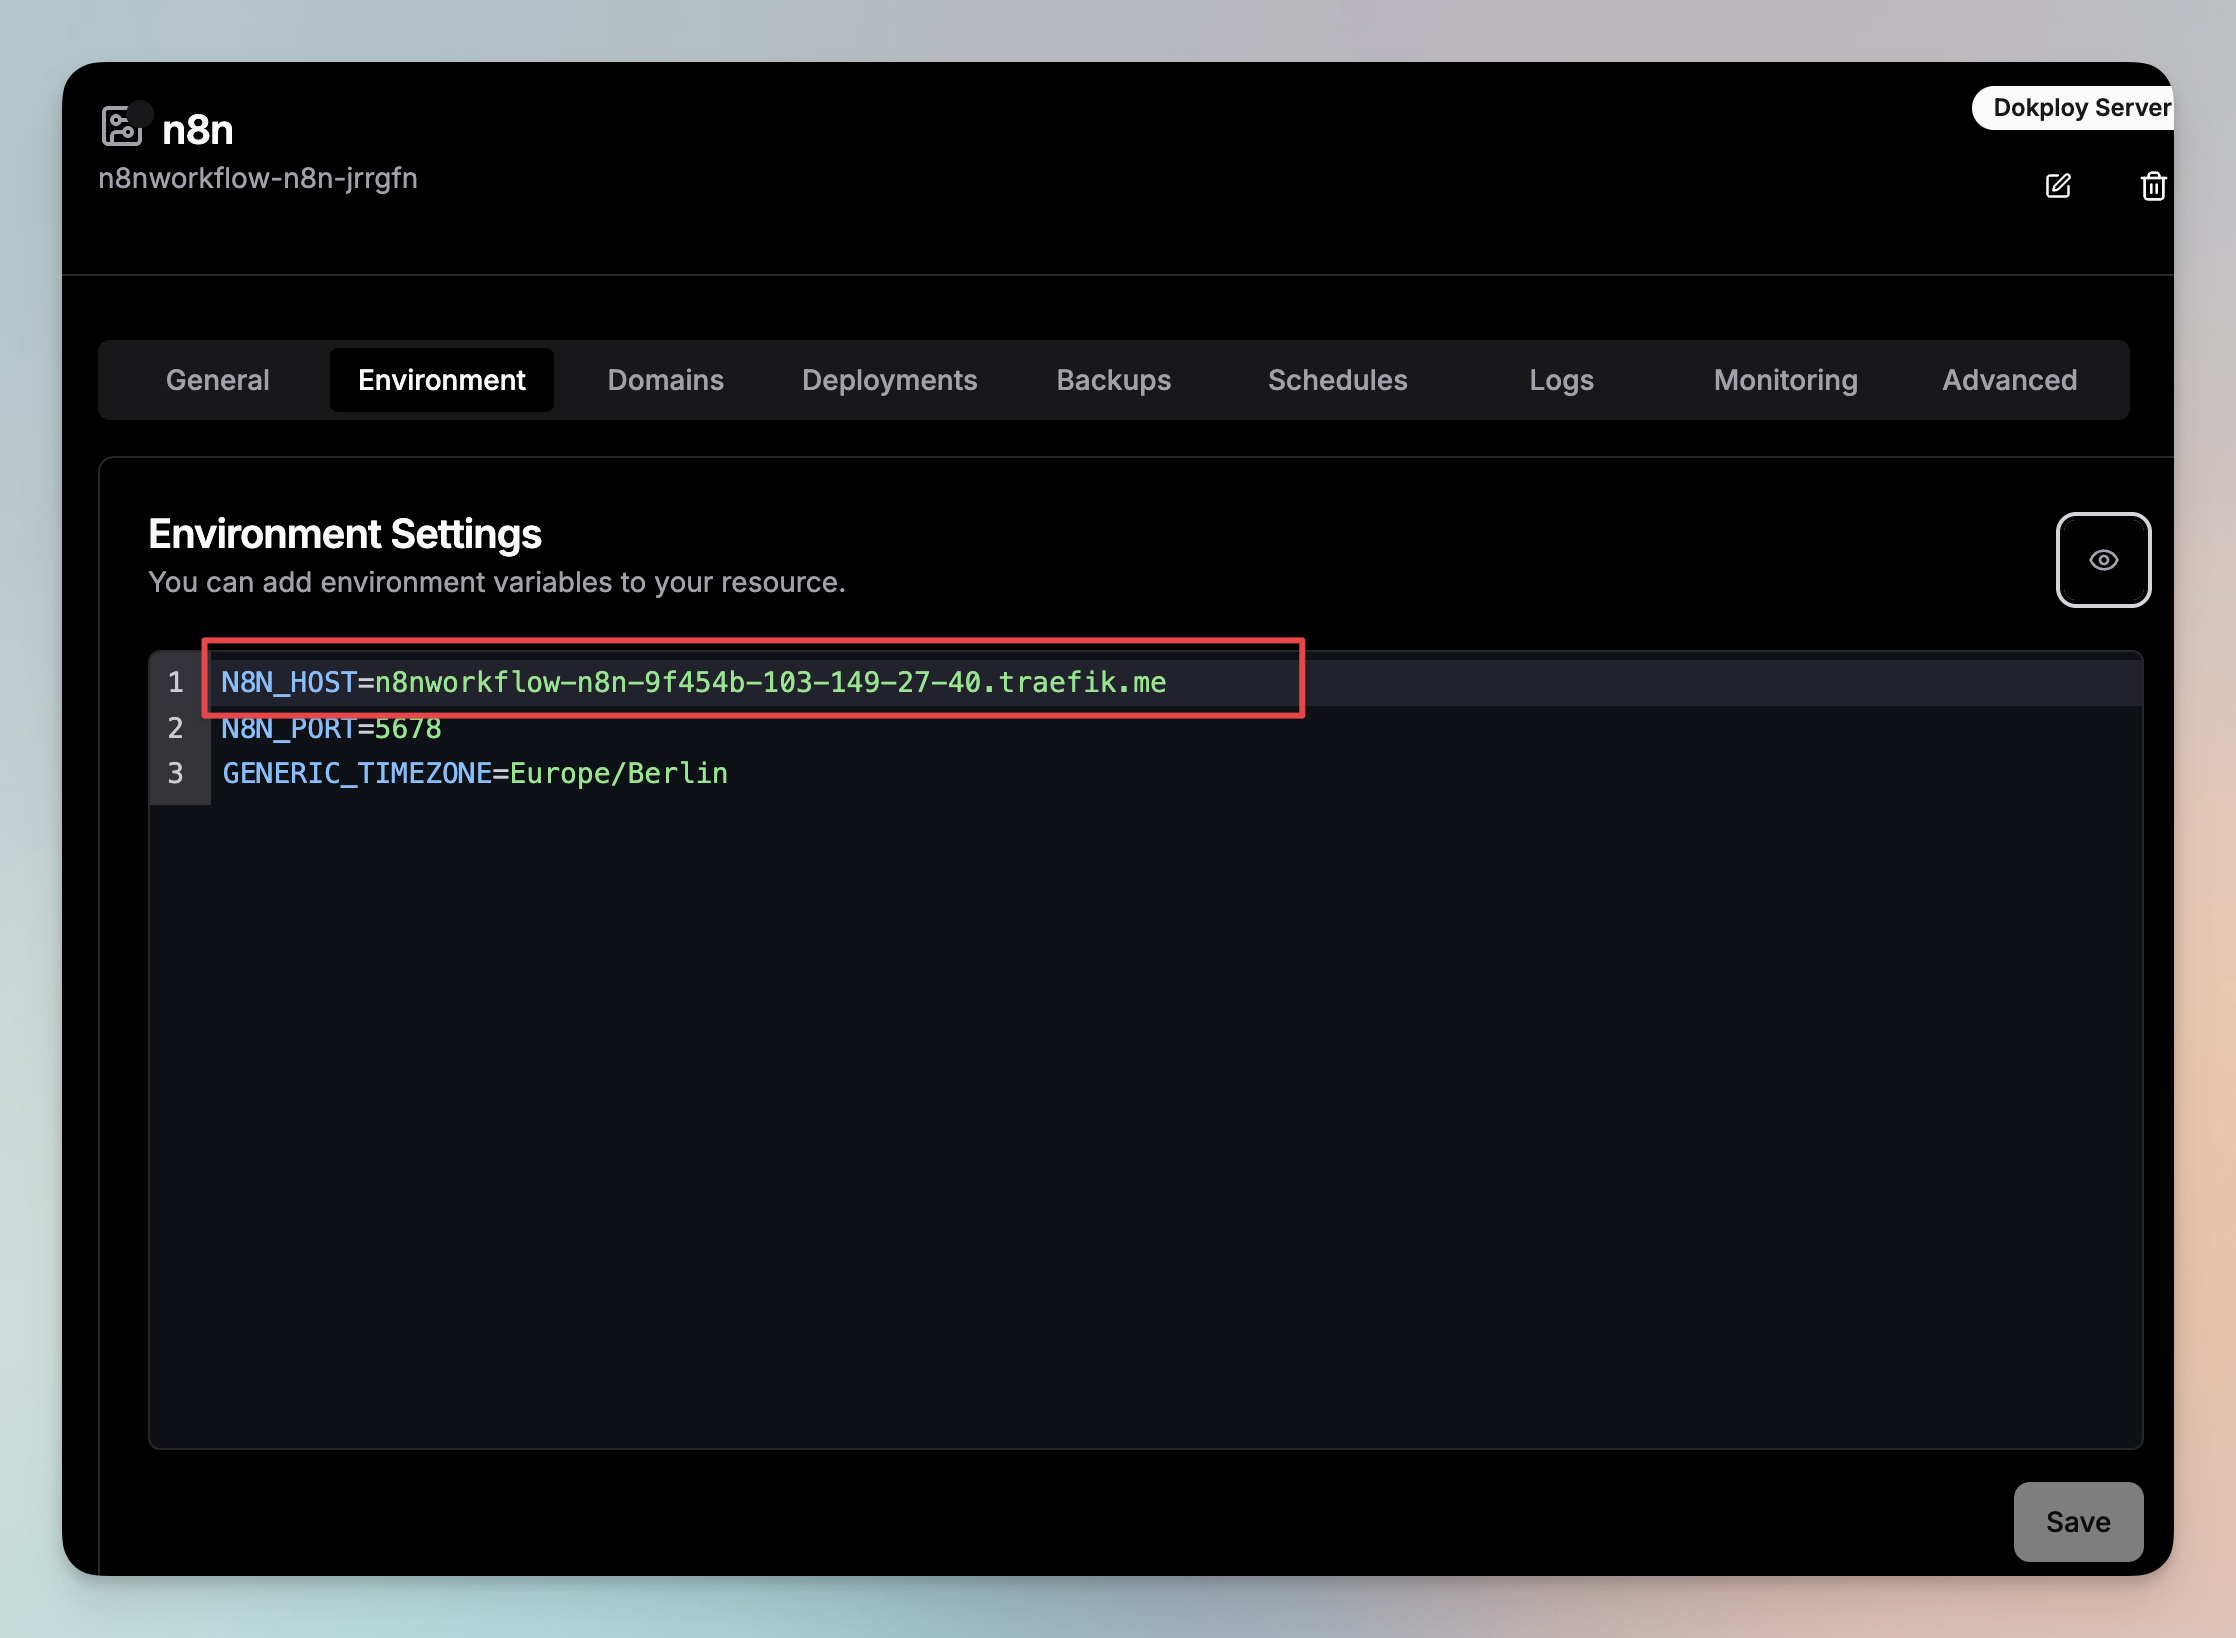Go to the Deployments tab
2236x1638 pixels.
[x=890, y=380]
